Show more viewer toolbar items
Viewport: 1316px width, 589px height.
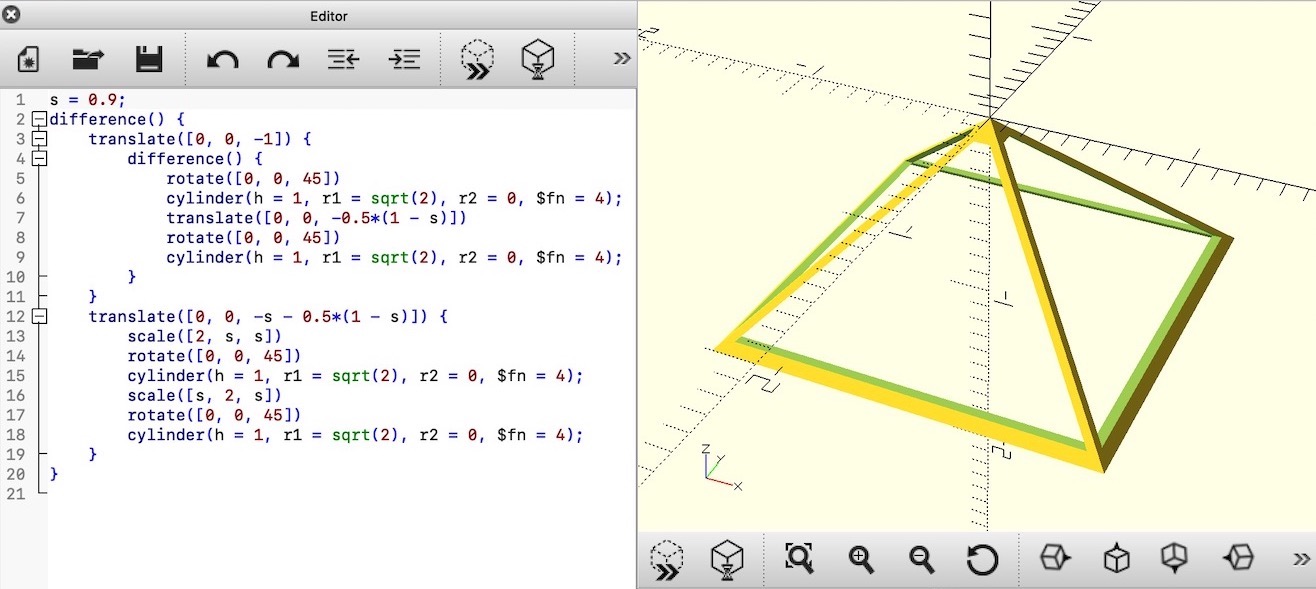pyautogui.click(x=1301, y=559)
